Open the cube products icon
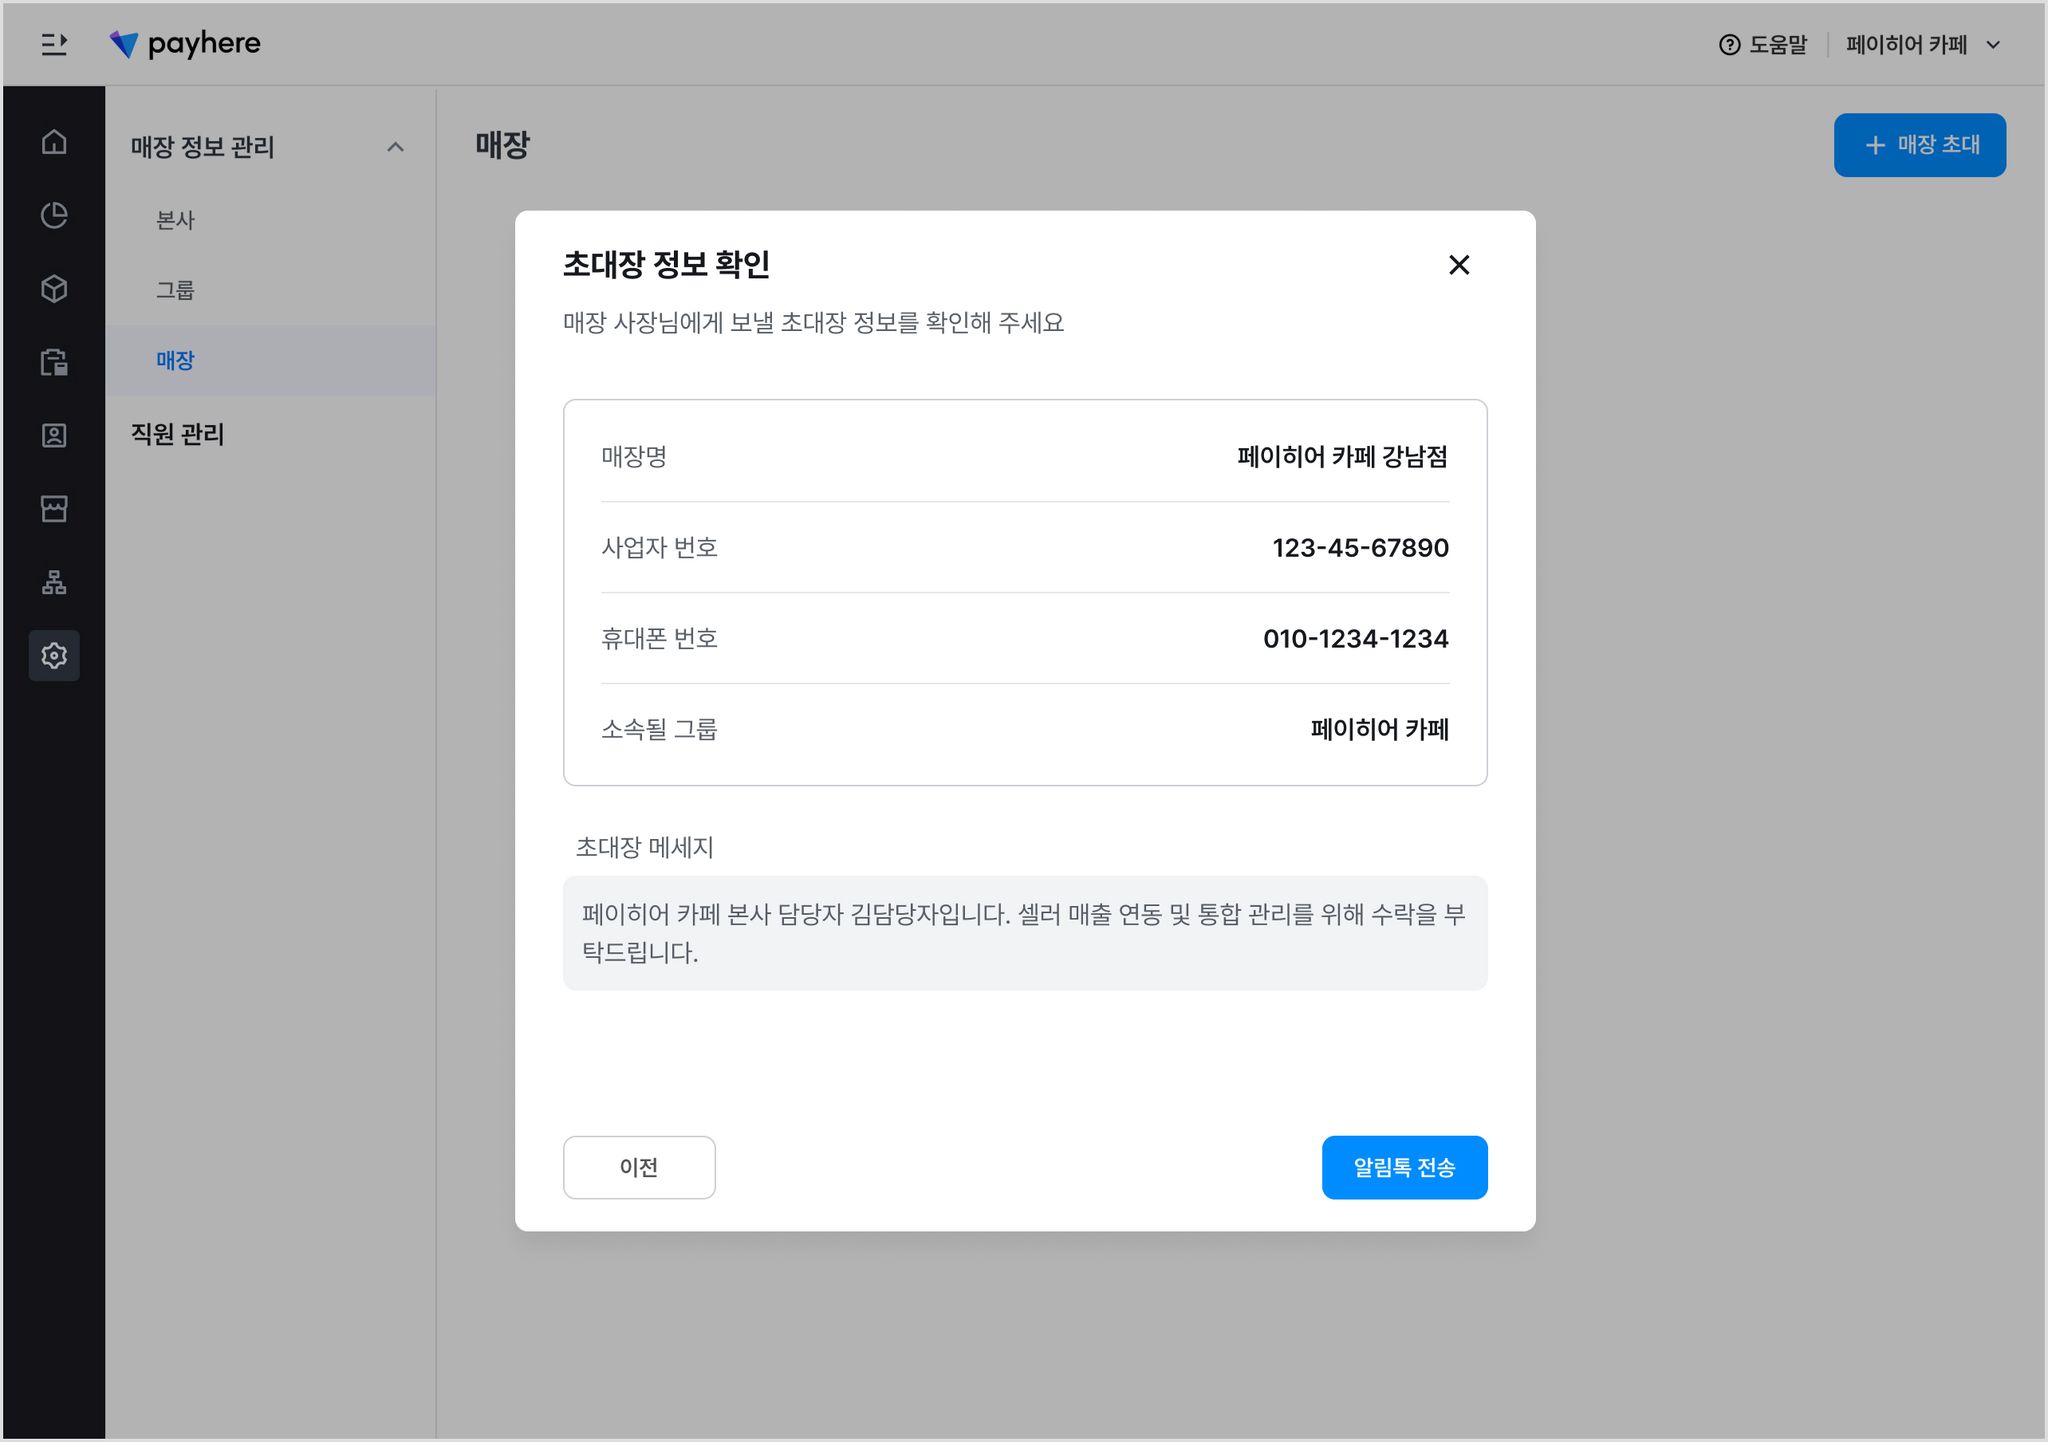This screenshot has height=1442, width=2048. [54, 289]
